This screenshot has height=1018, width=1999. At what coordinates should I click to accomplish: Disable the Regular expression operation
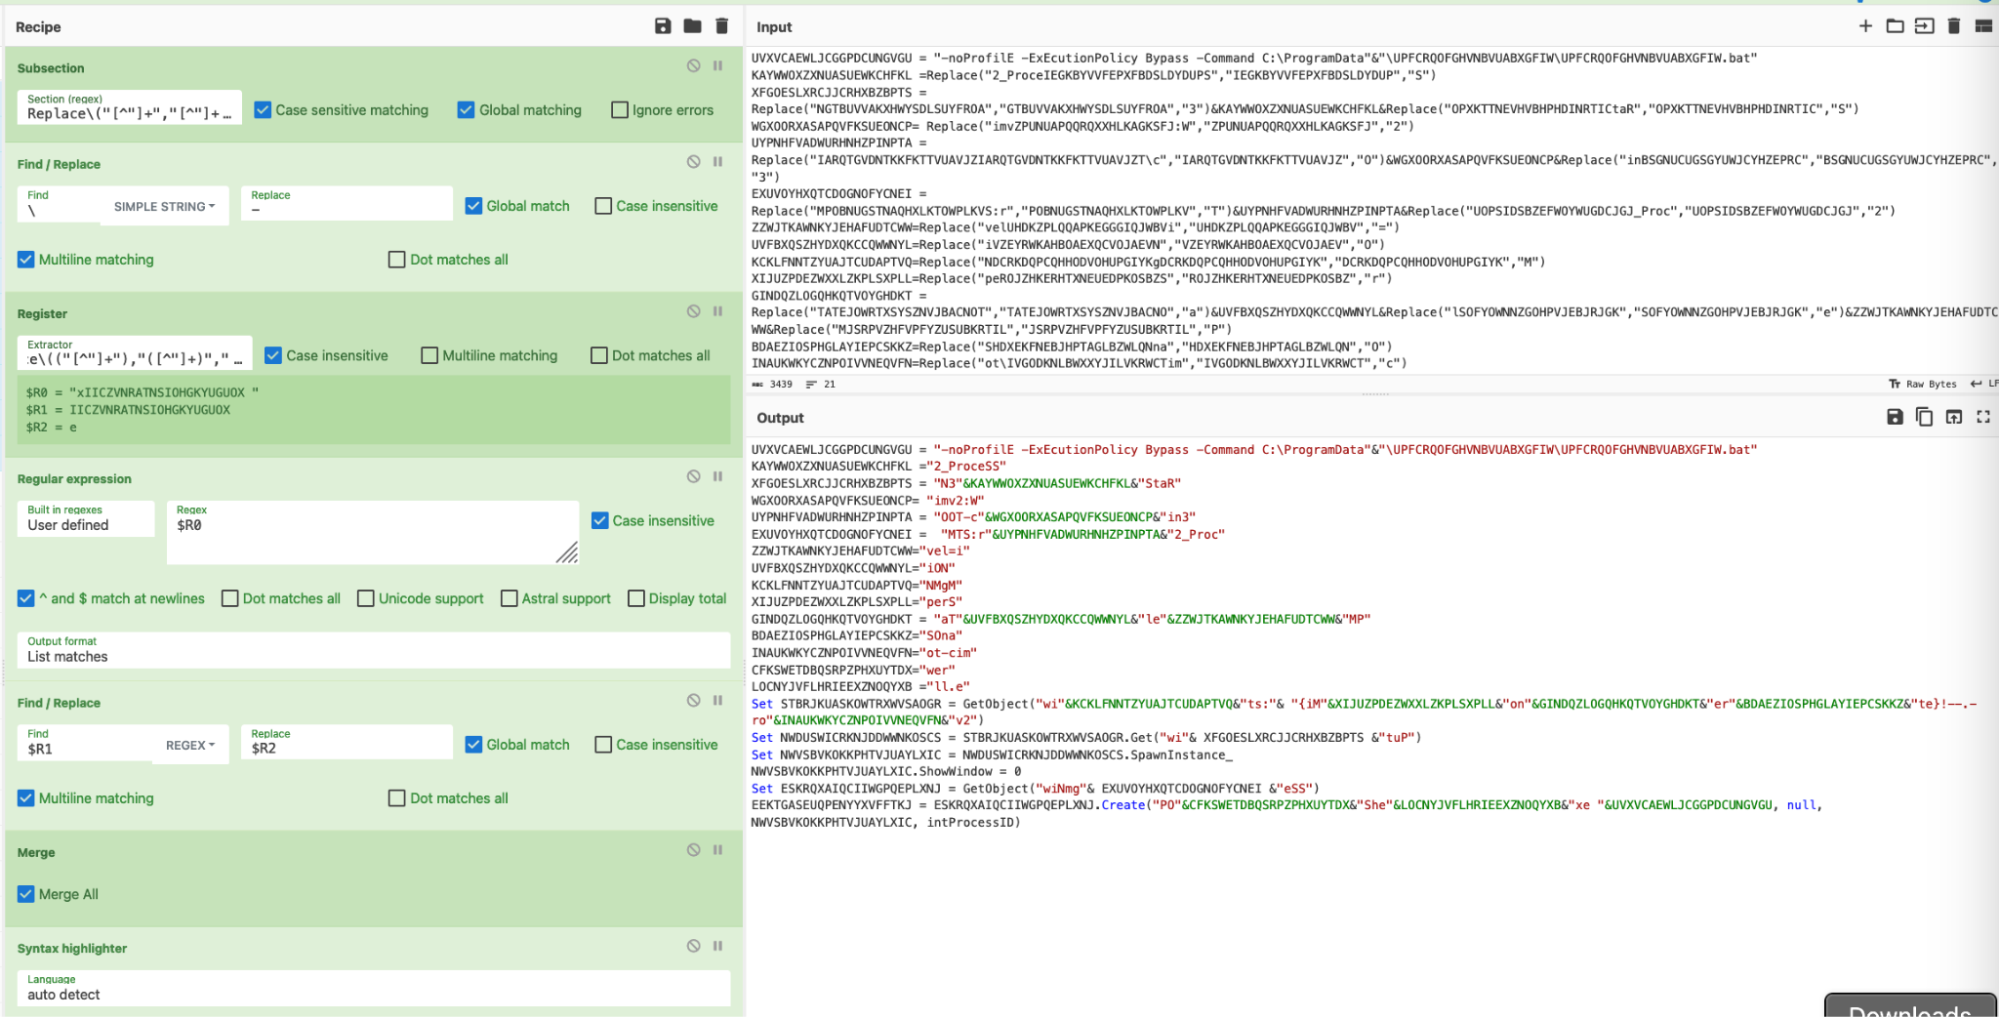point(692,476)
